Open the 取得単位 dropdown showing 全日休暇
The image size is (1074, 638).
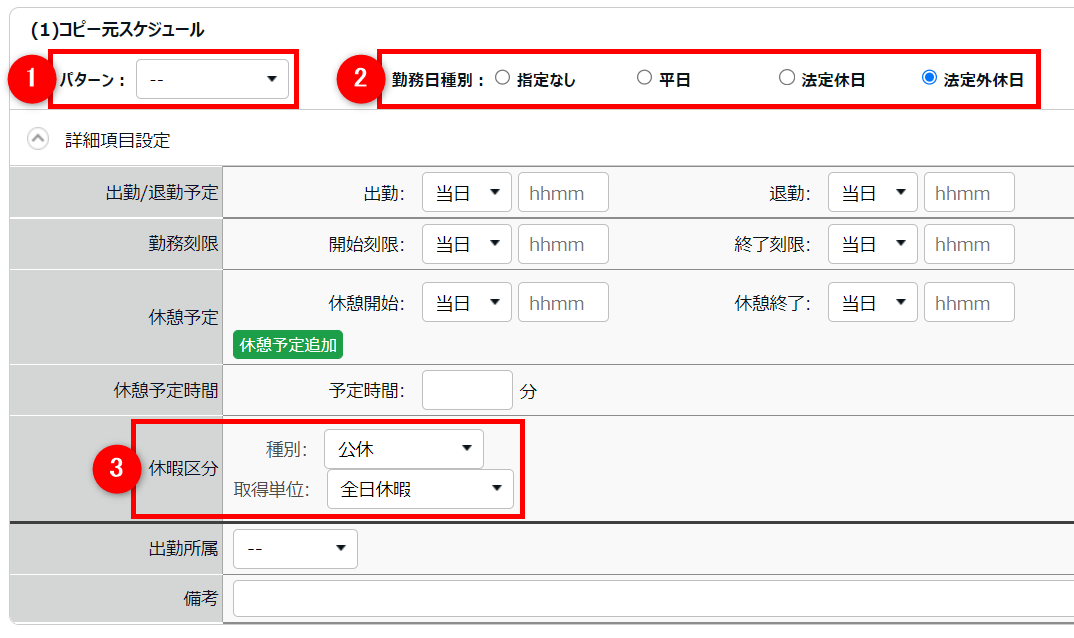pyautogui.click(x=419, y=489)
